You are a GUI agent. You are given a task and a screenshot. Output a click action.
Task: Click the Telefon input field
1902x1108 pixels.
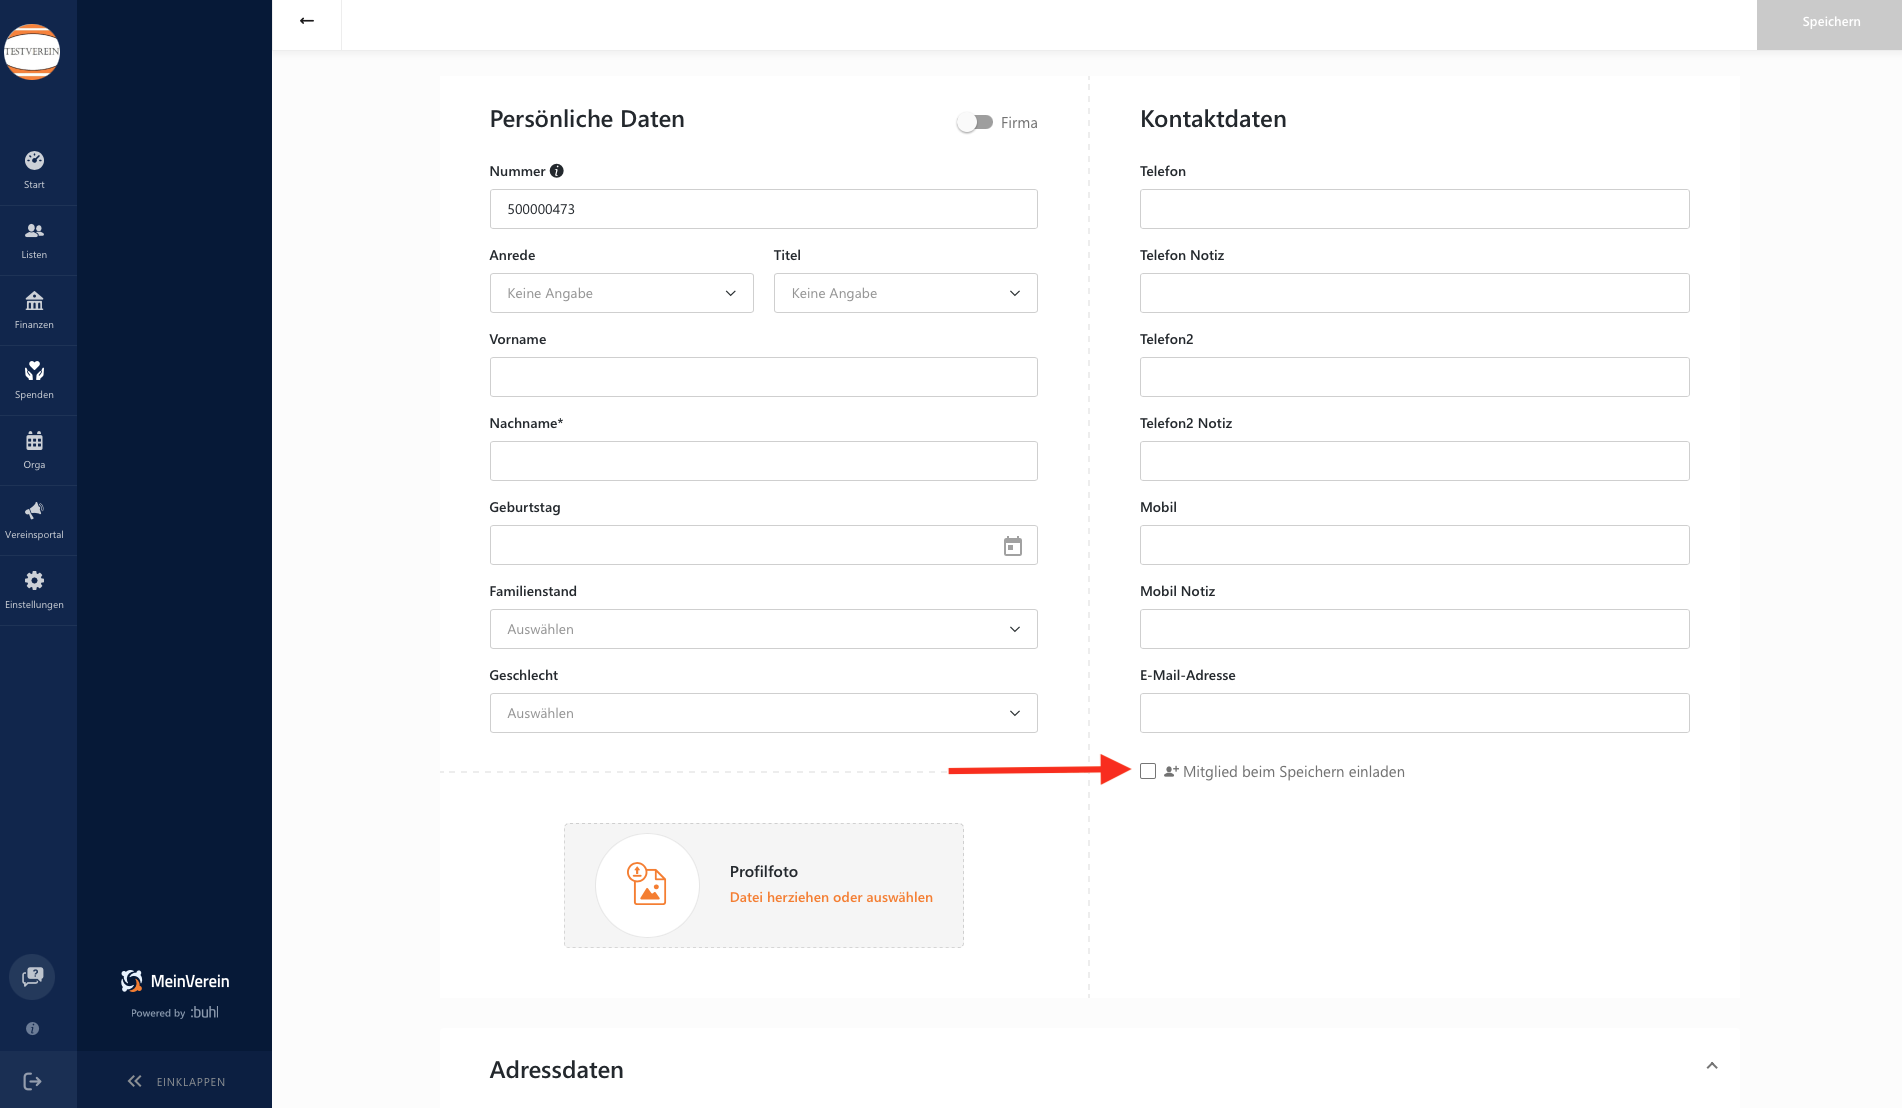tap(1414, 209)
